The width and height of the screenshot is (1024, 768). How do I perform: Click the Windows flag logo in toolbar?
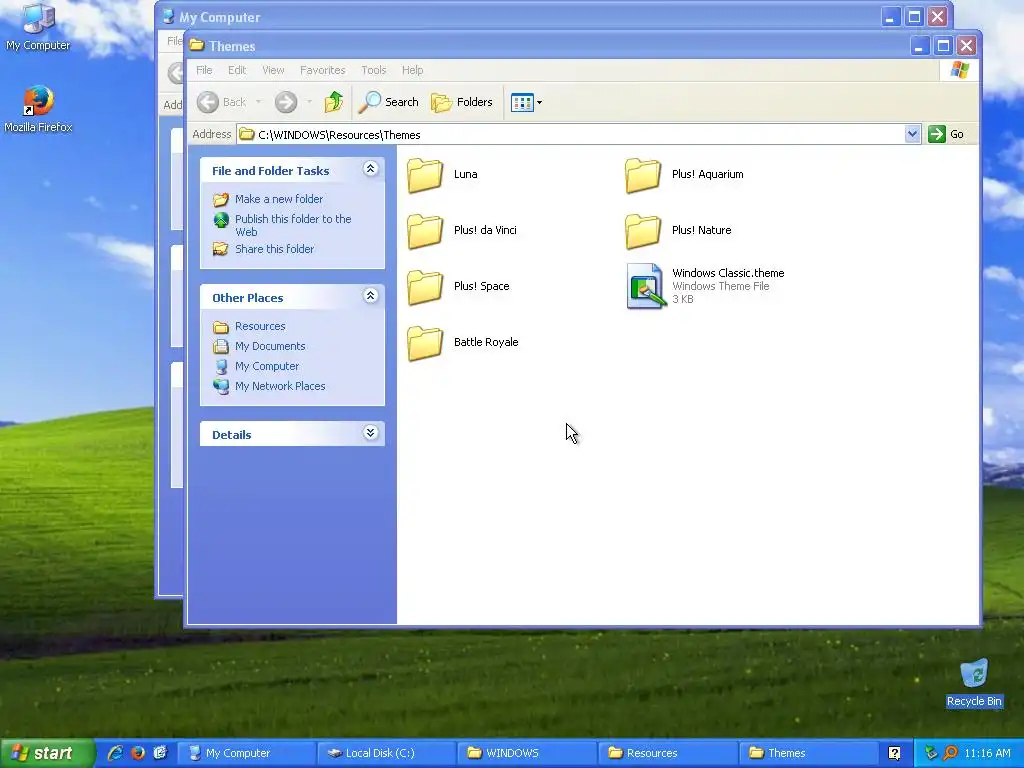[x=959, y=70]
